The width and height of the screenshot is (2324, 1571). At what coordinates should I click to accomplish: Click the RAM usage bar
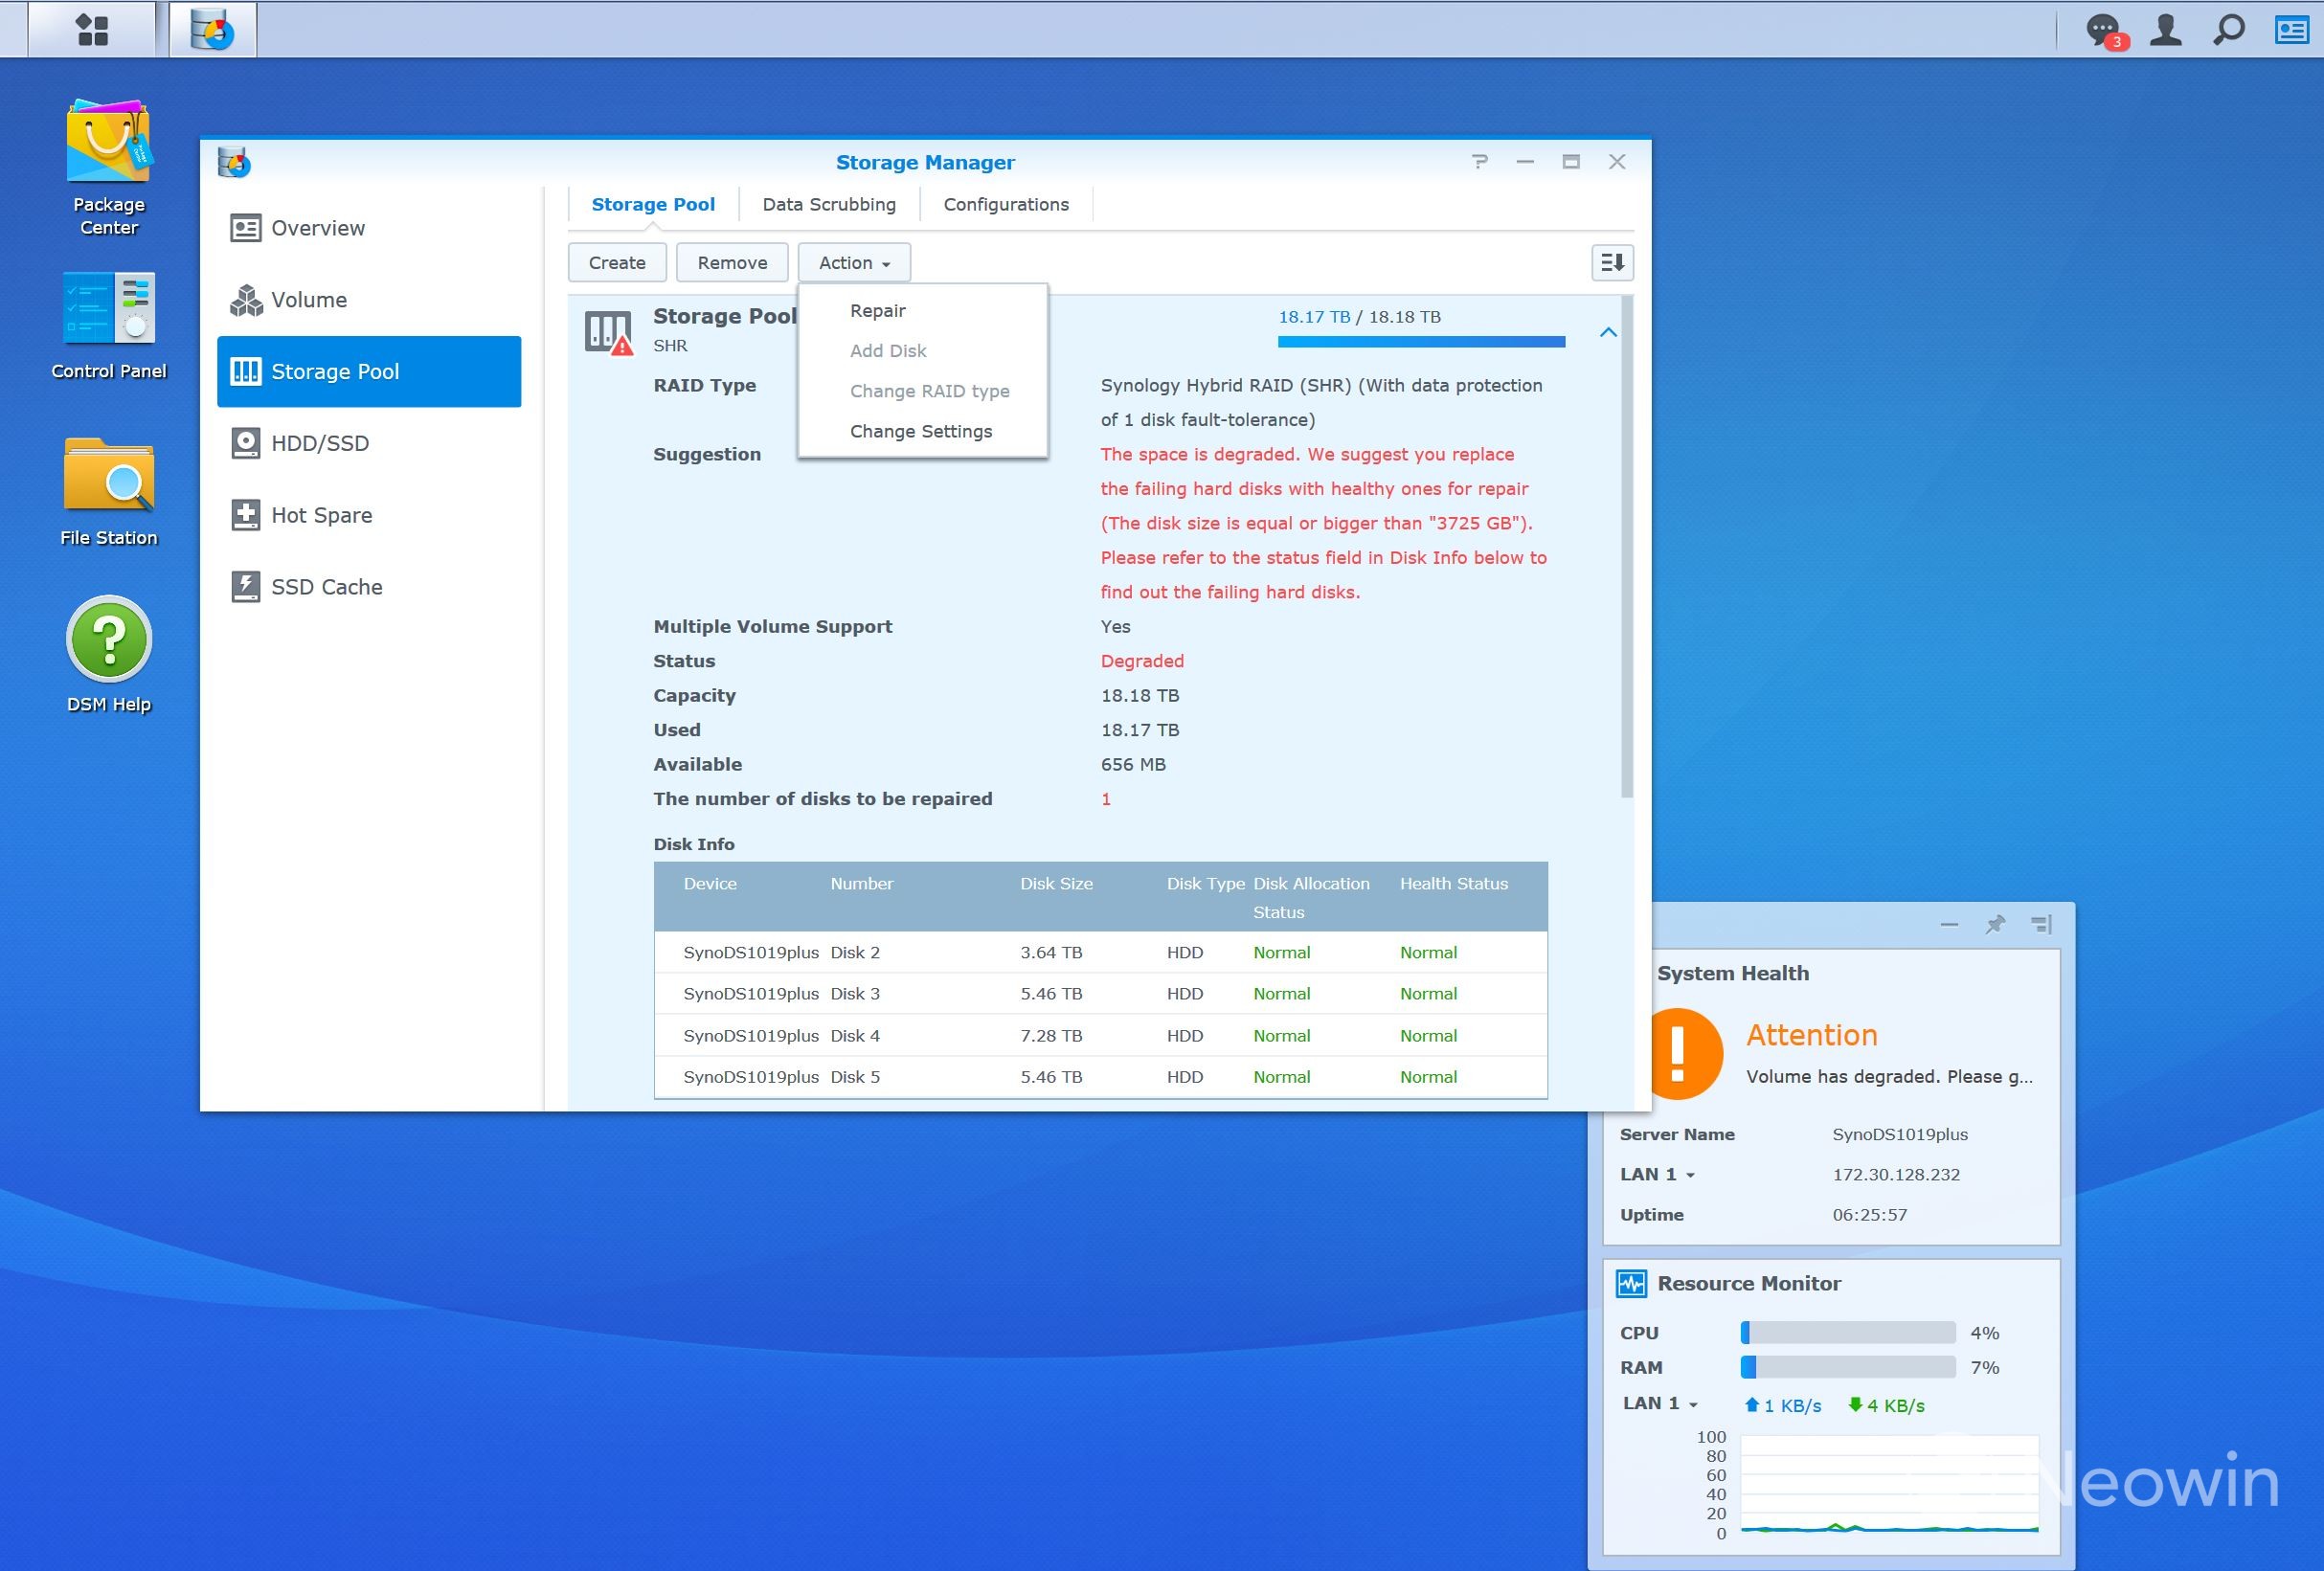(x=1848, y=1367)
